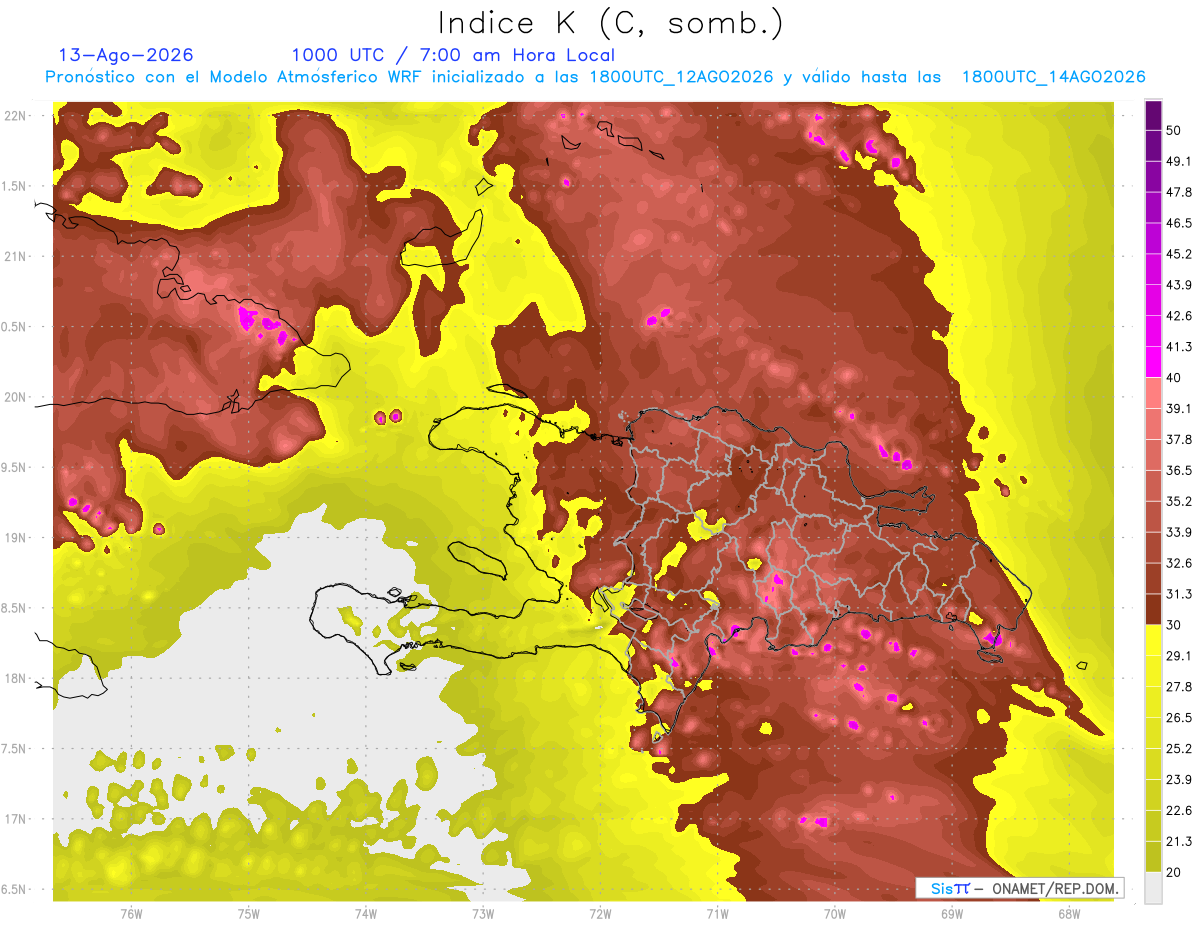
Task: Click the "71W" longitude label
Action: click(x=717, y=913)
